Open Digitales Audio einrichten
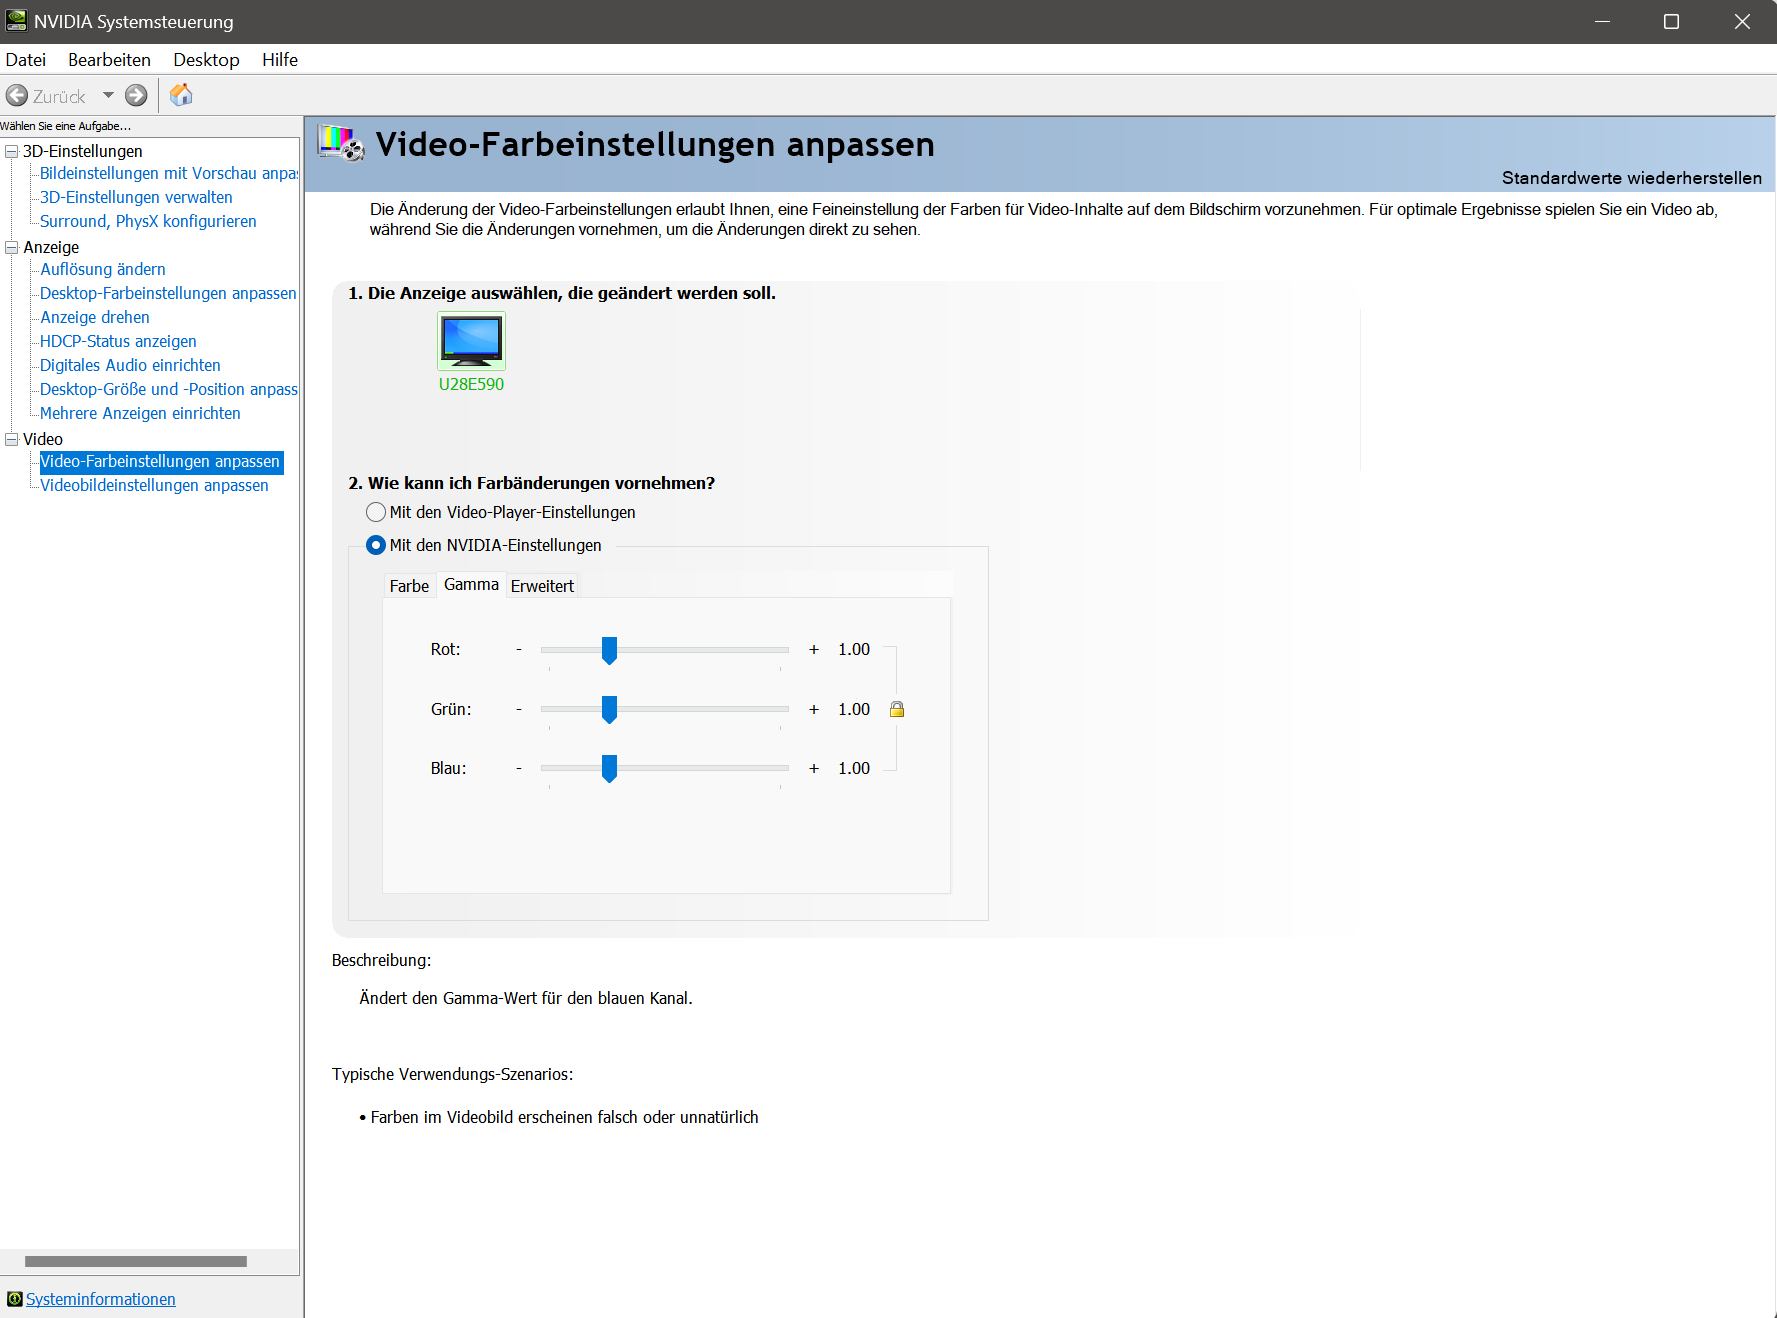 click(x=130, y=365)
